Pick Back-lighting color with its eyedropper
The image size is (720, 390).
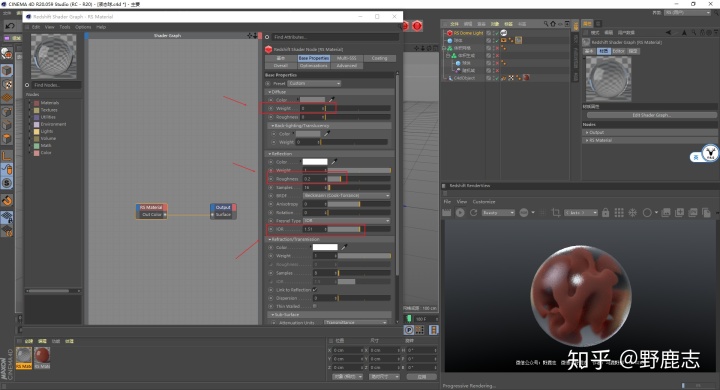pyautogui.click(x=327, y=134)
